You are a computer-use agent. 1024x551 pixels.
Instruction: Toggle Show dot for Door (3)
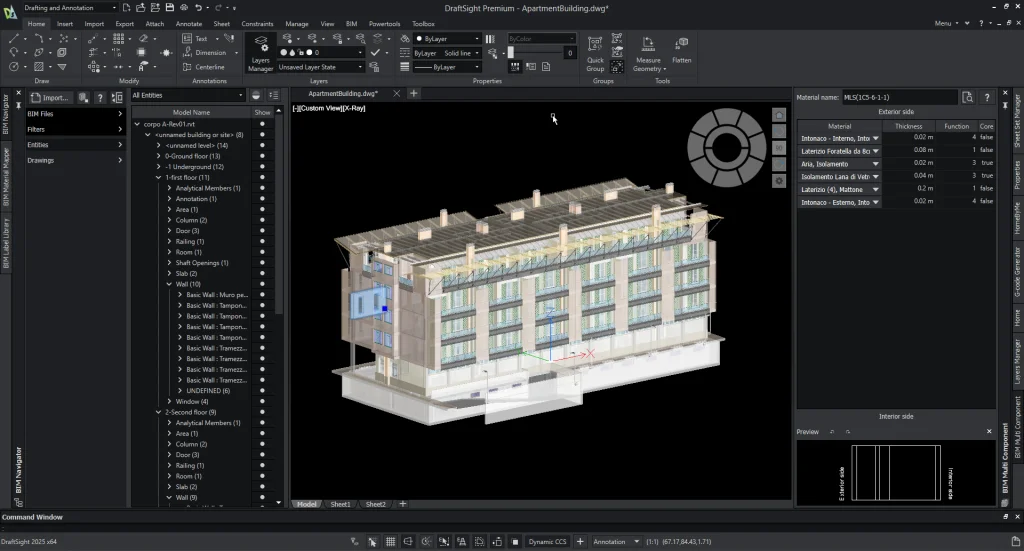pyautogui.click(x=263, y=231)
